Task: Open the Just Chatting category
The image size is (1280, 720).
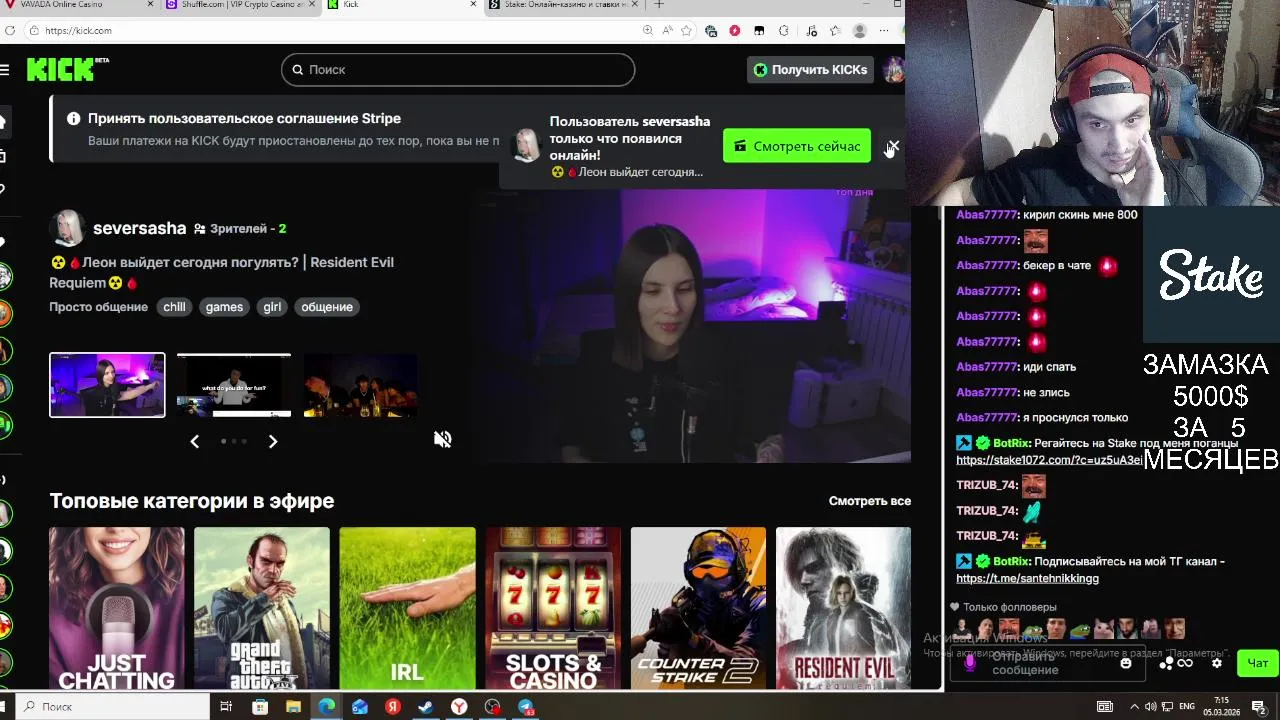Action: click(x=117, y=608)
